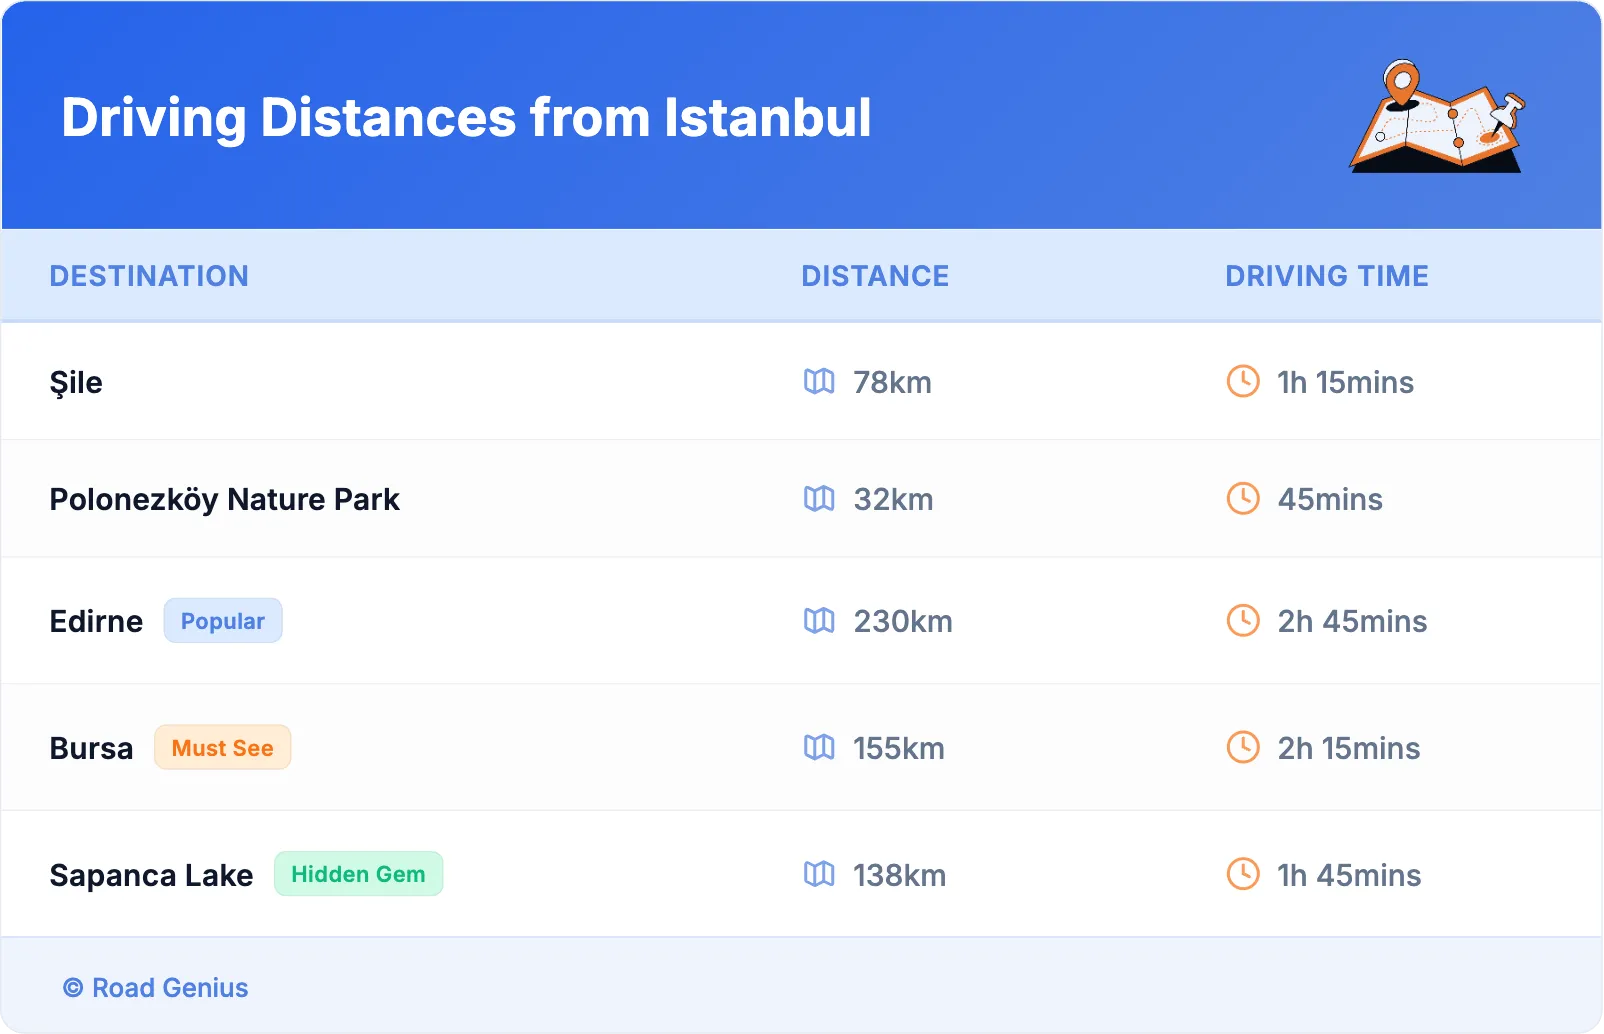Select the Bursa destination name
Image resolution: width=1604 pixels, height=1034 pixels.
click(91, 748)
